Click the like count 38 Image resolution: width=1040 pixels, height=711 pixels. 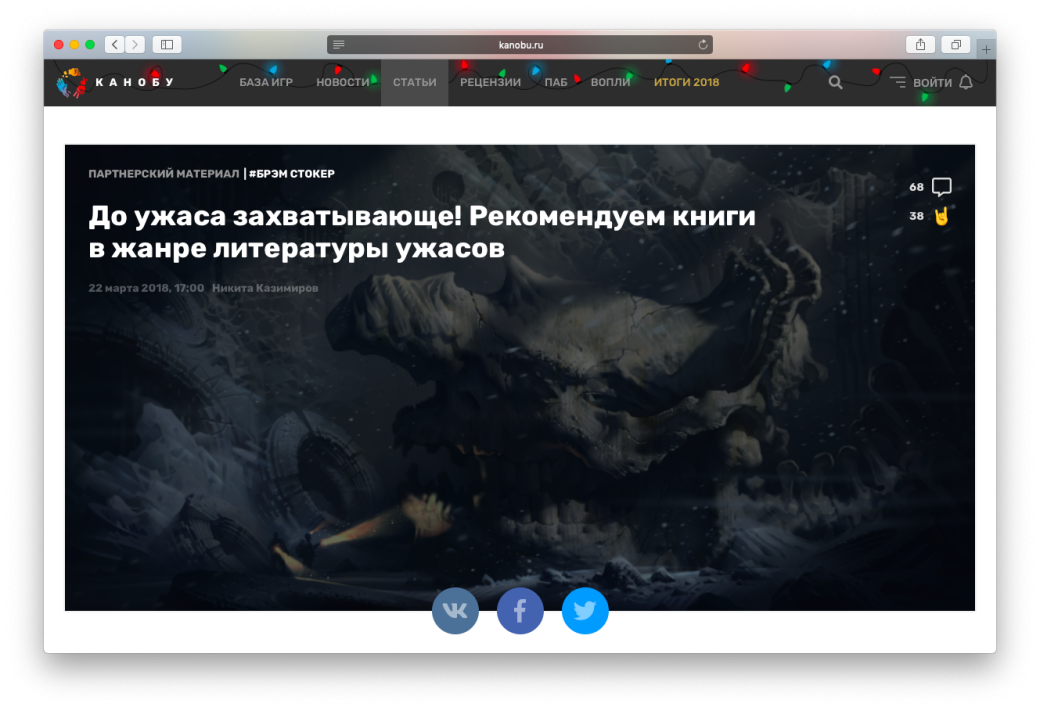(x=917, y=216)
